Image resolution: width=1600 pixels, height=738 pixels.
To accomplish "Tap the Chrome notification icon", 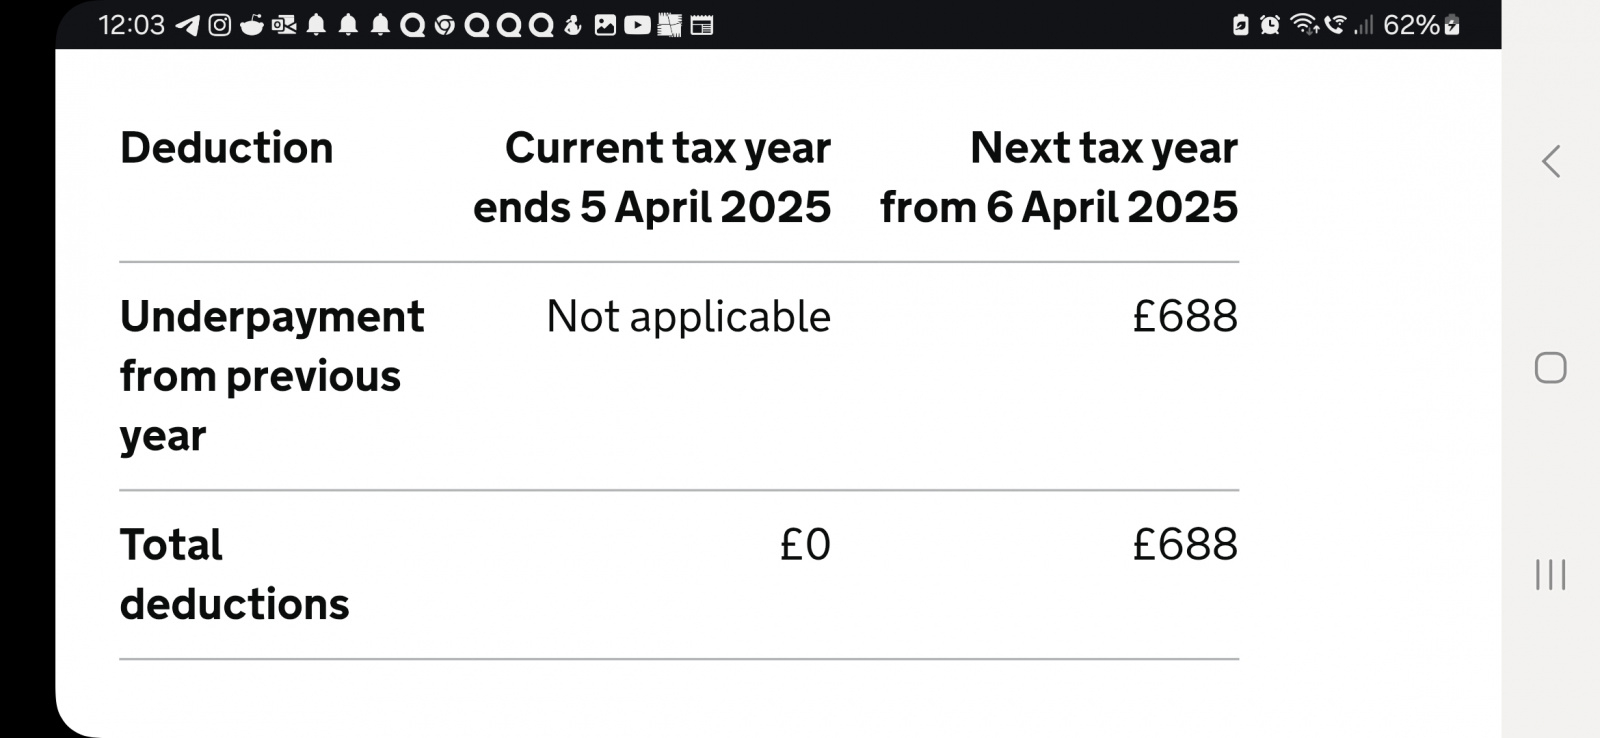I will click(x=445, y=25).
